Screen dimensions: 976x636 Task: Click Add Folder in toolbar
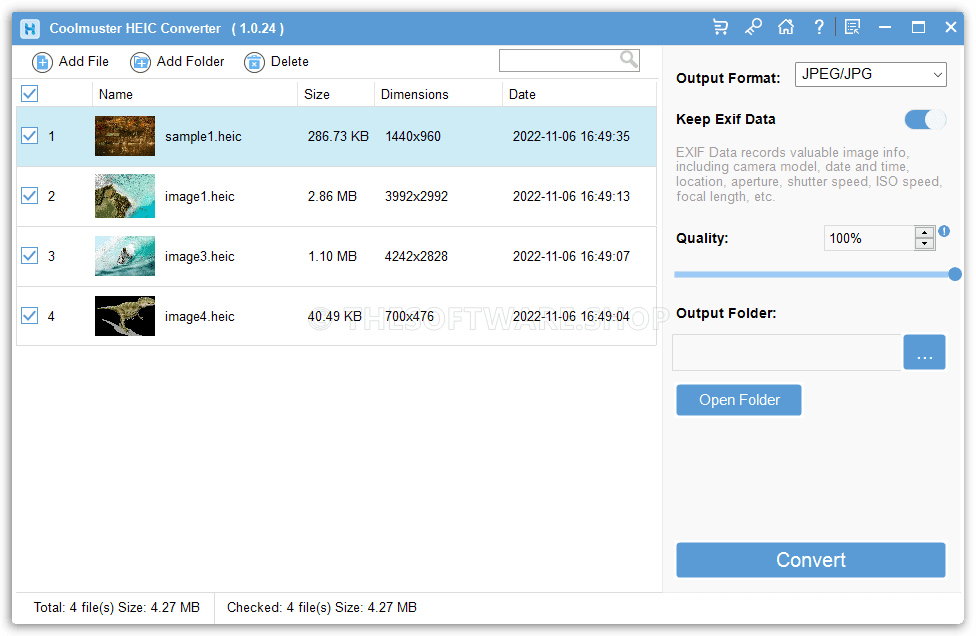click(177, 62)
